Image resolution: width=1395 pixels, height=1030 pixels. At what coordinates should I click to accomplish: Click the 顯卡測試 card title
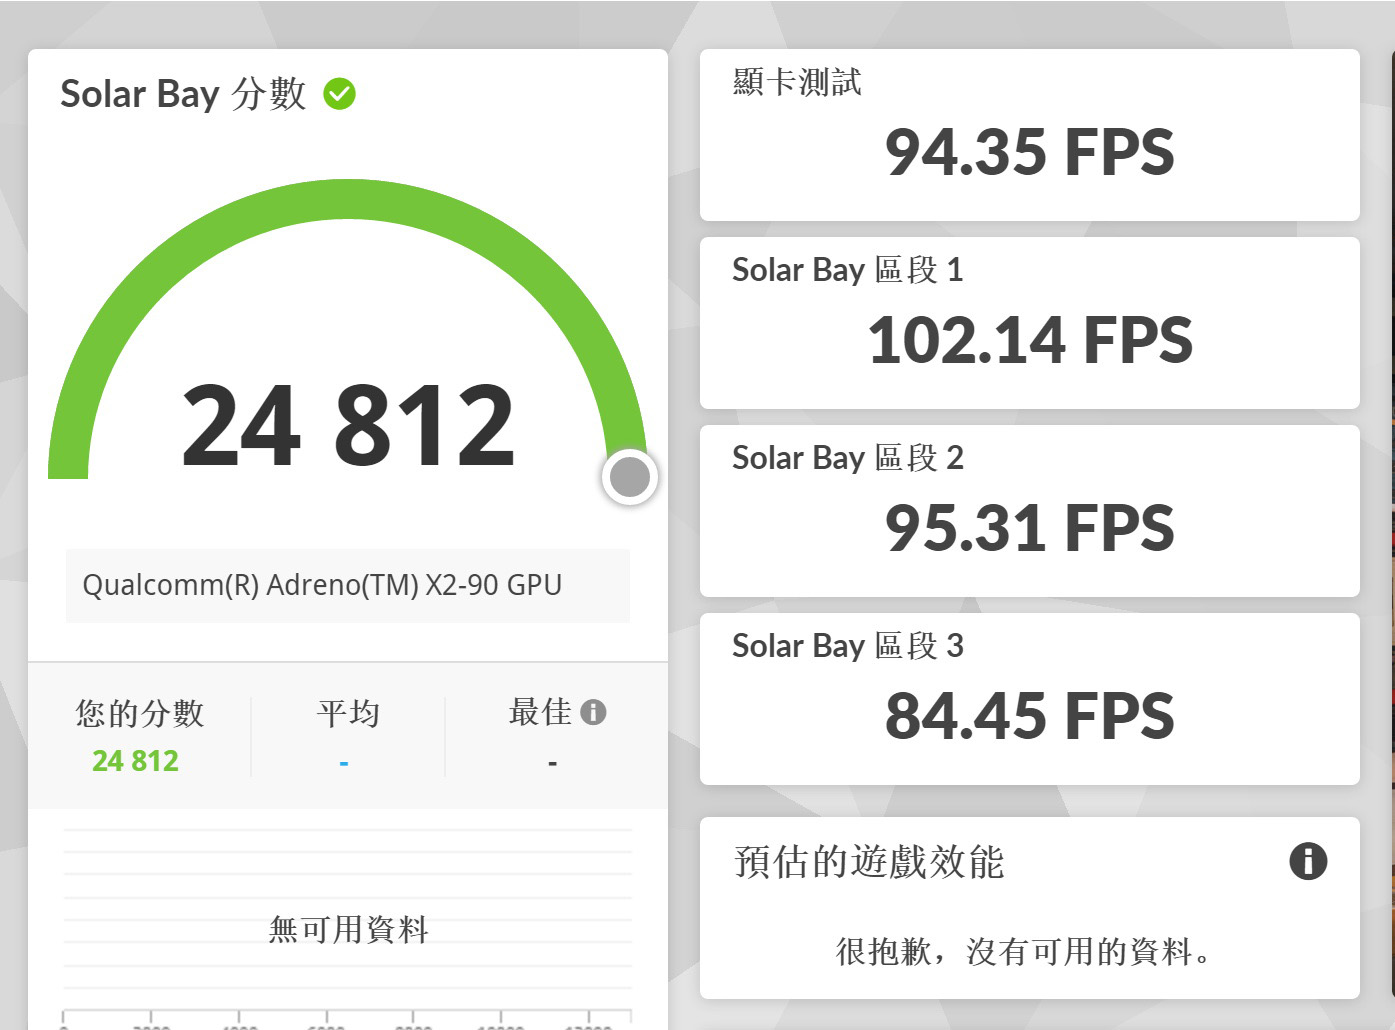pyautogui.click(x=797, y=82)
